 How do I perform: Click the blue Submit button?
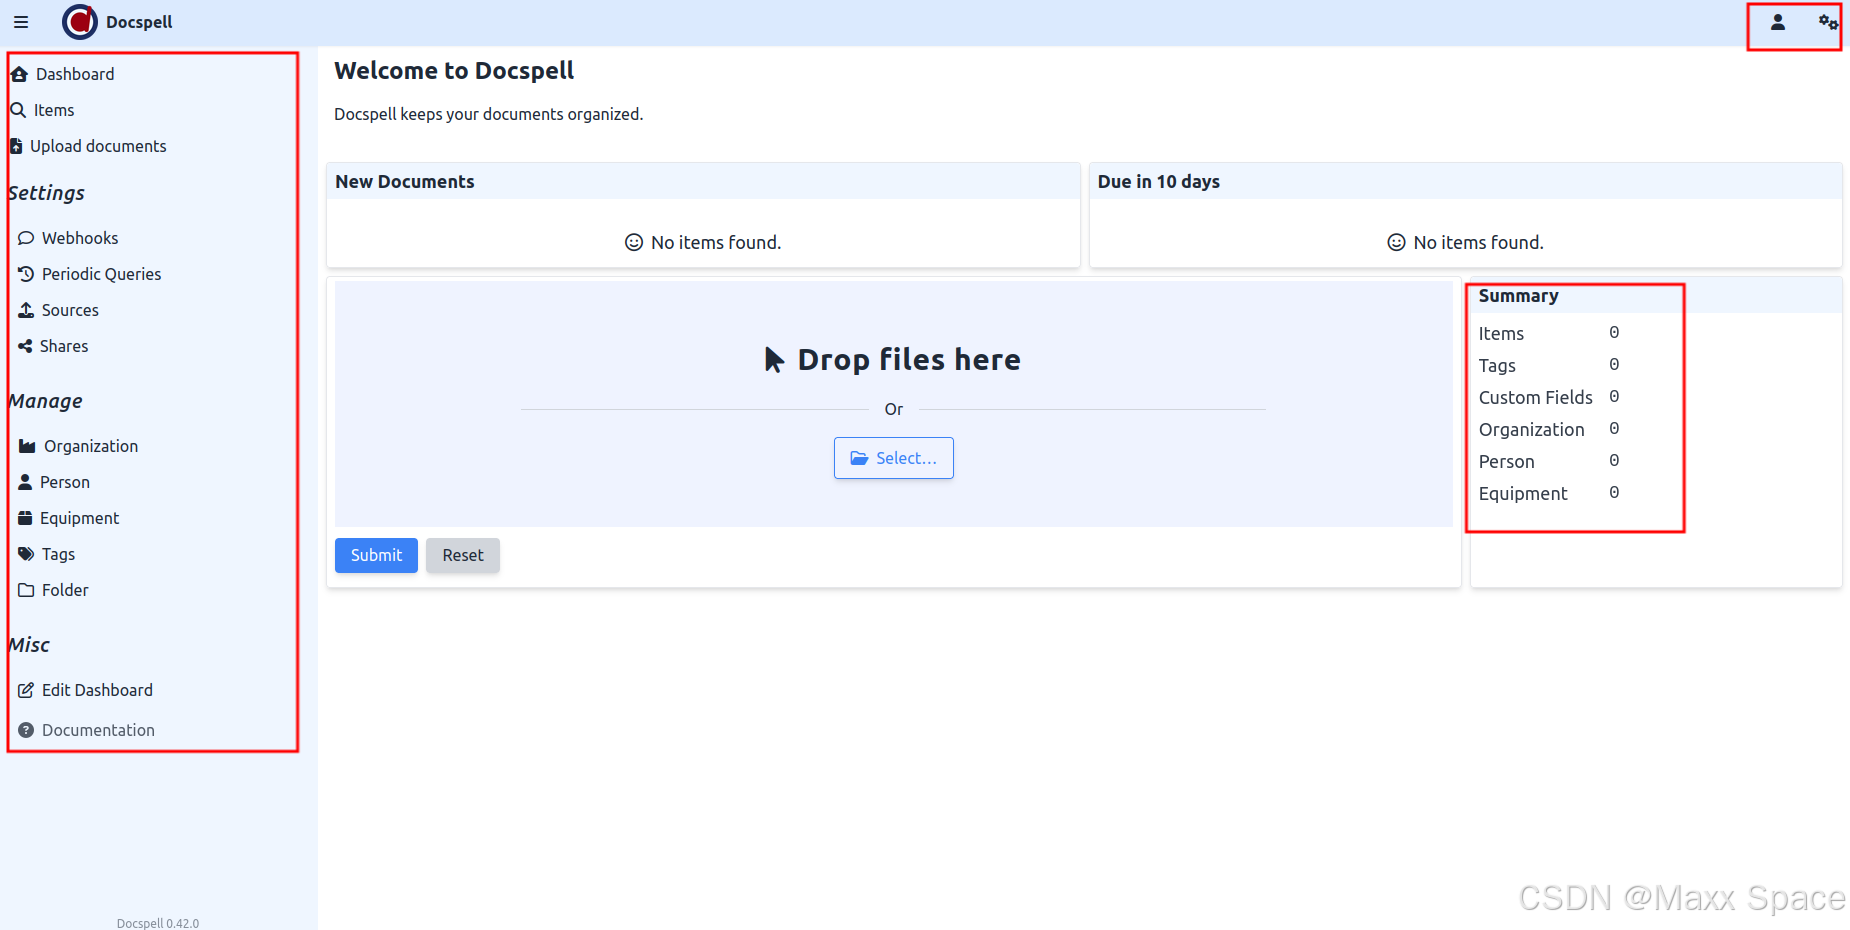click(x=376, y=555)
